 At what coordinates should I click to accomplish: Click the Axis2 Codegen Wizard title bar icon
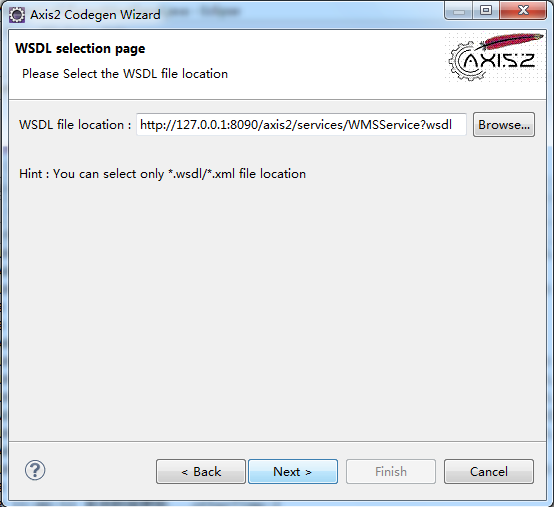(x=17, y=15)
